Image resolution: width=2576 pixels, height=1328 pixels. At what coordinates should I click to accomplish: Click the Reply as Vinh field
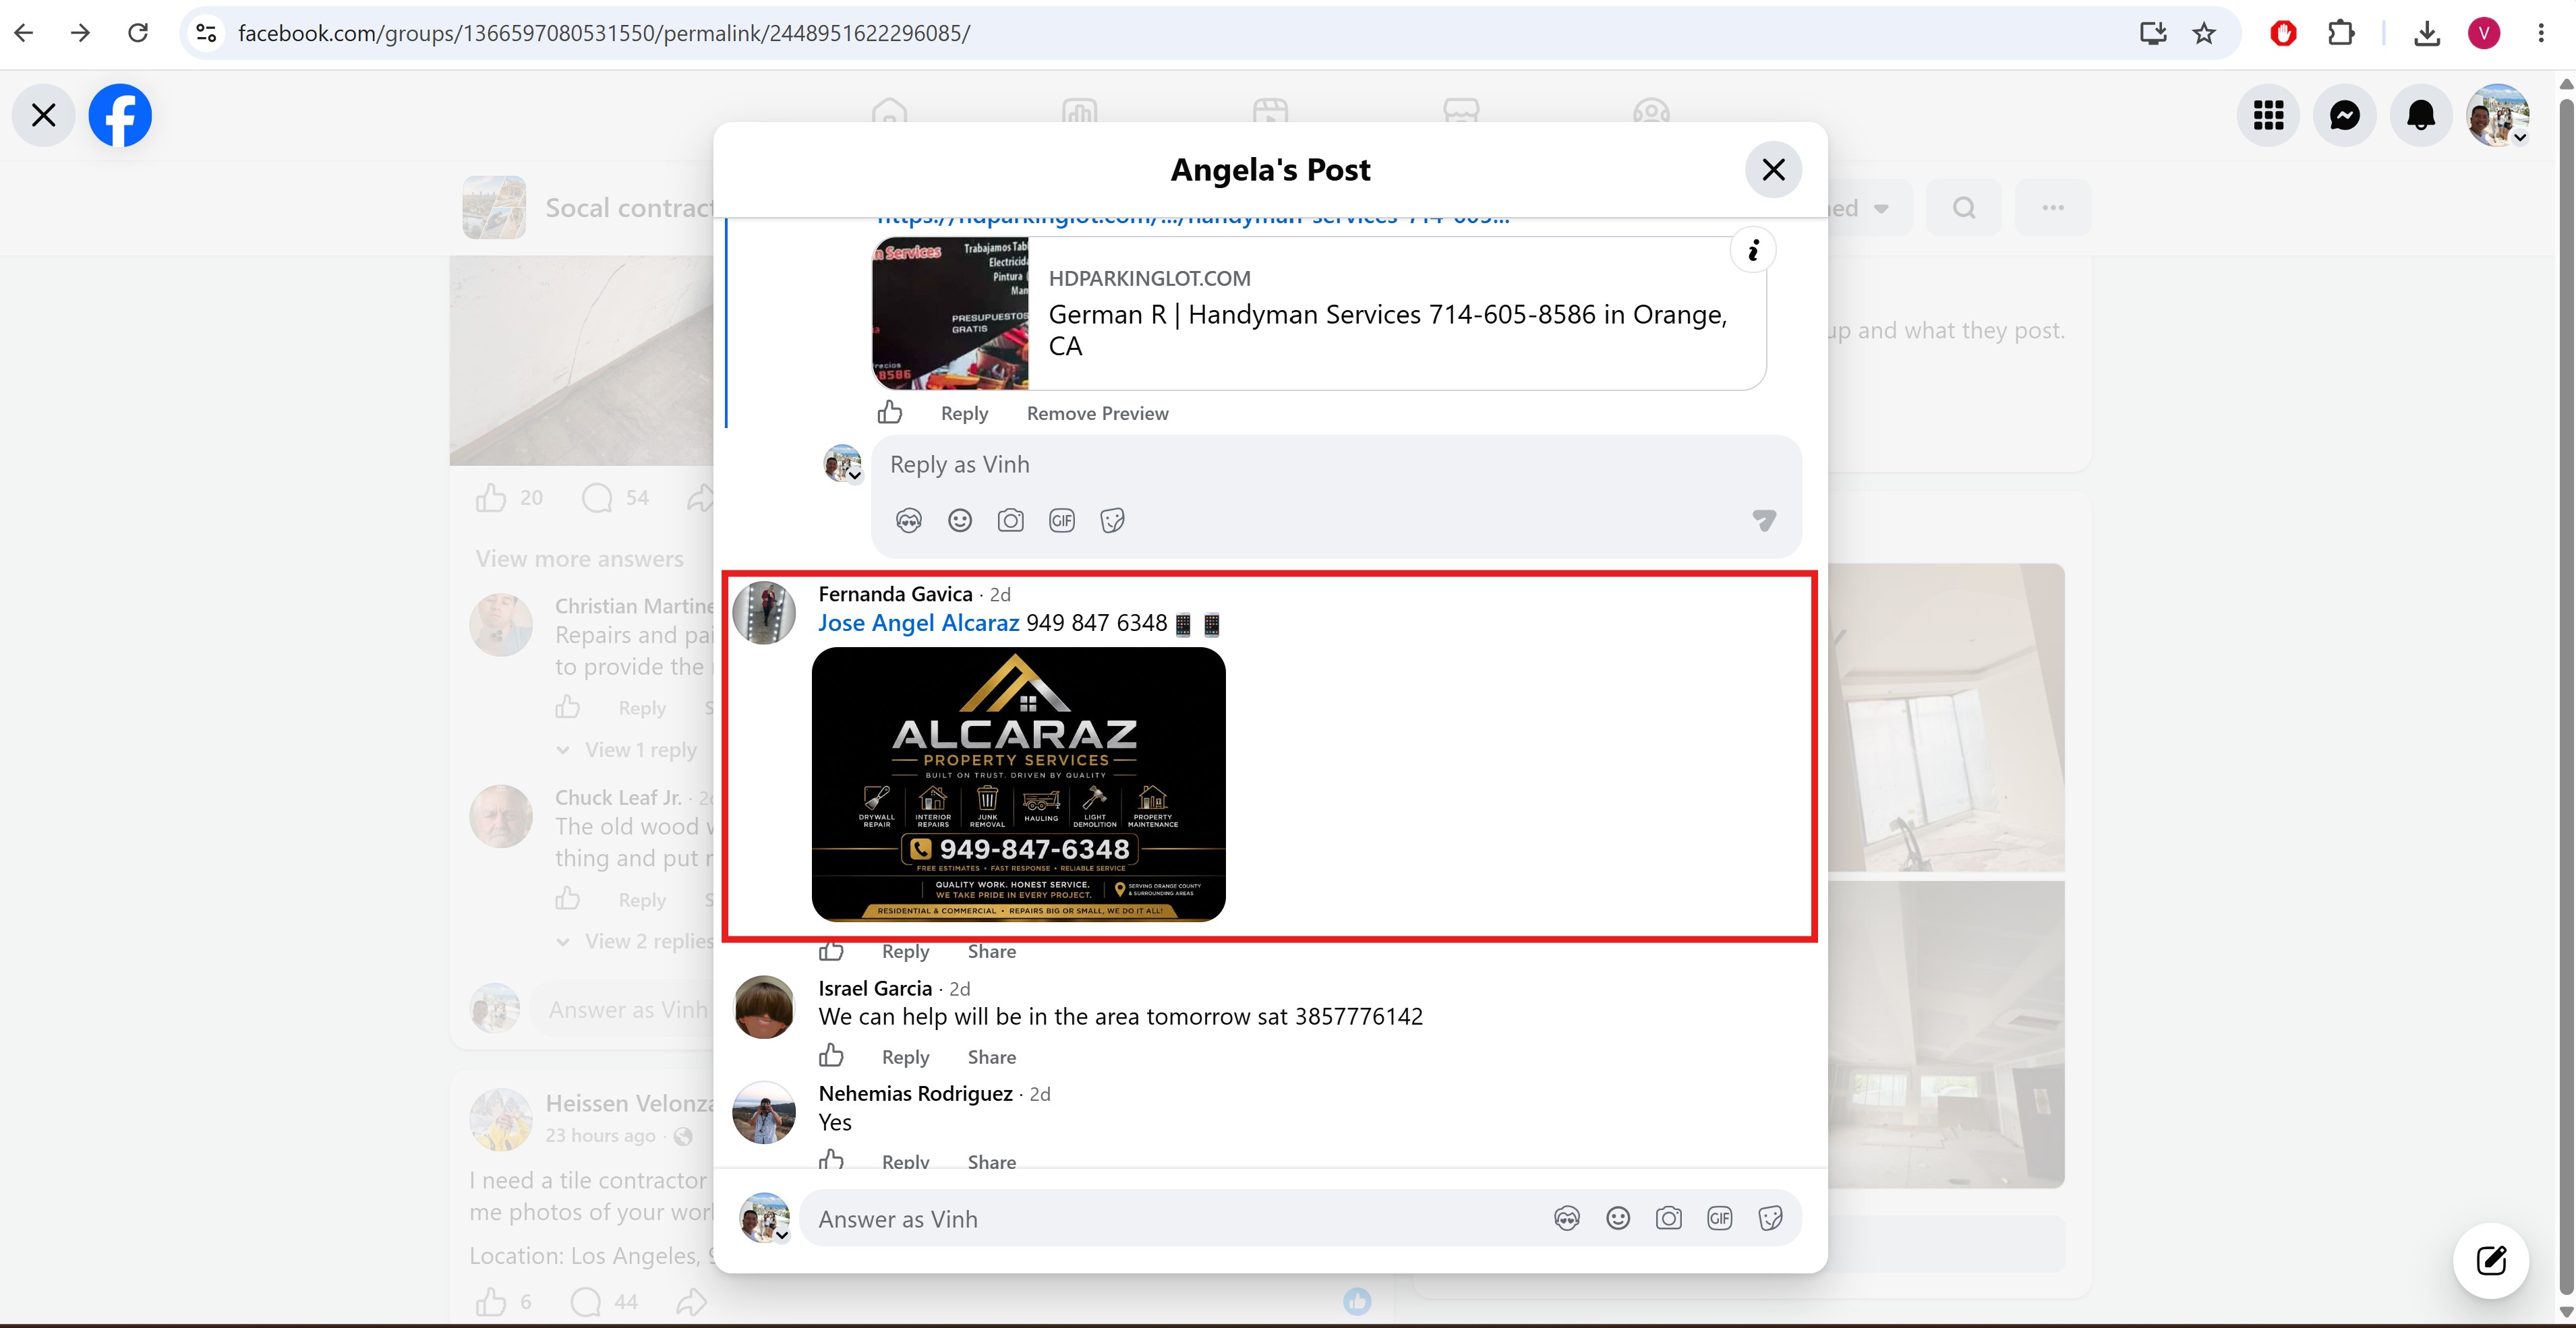[1336, 464]
